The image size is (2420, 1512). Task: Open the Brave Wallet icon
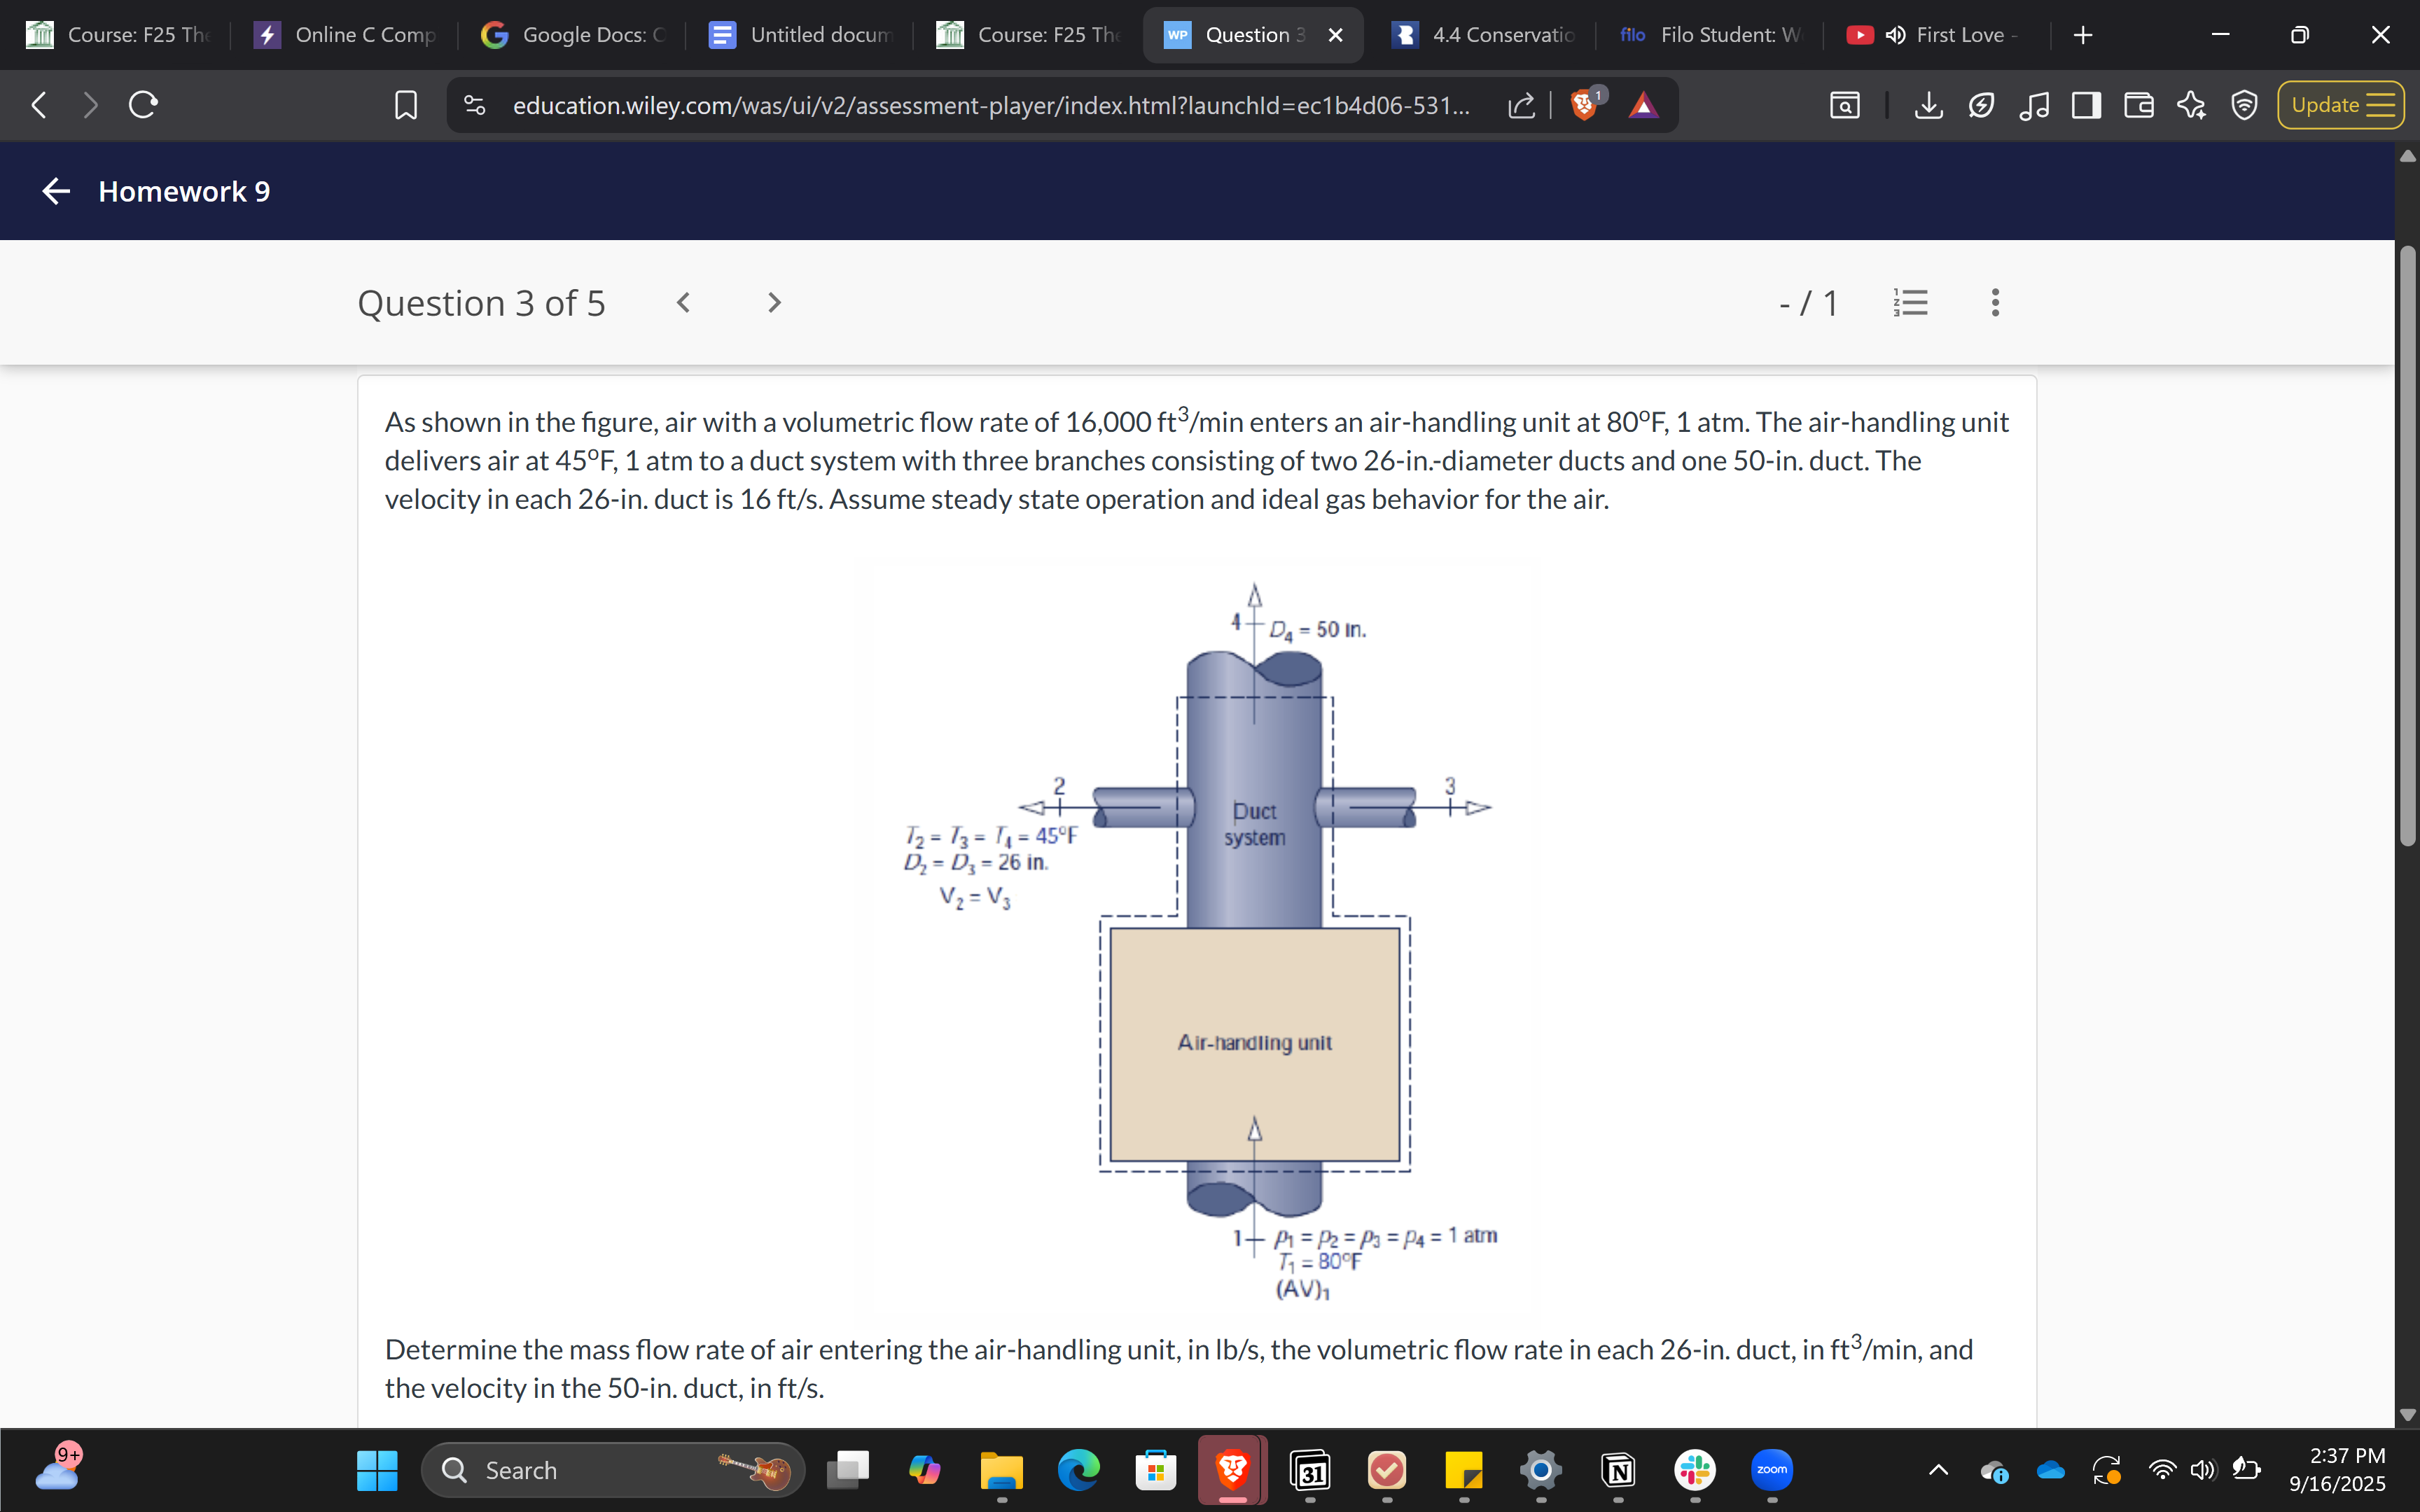(2138, 105)
